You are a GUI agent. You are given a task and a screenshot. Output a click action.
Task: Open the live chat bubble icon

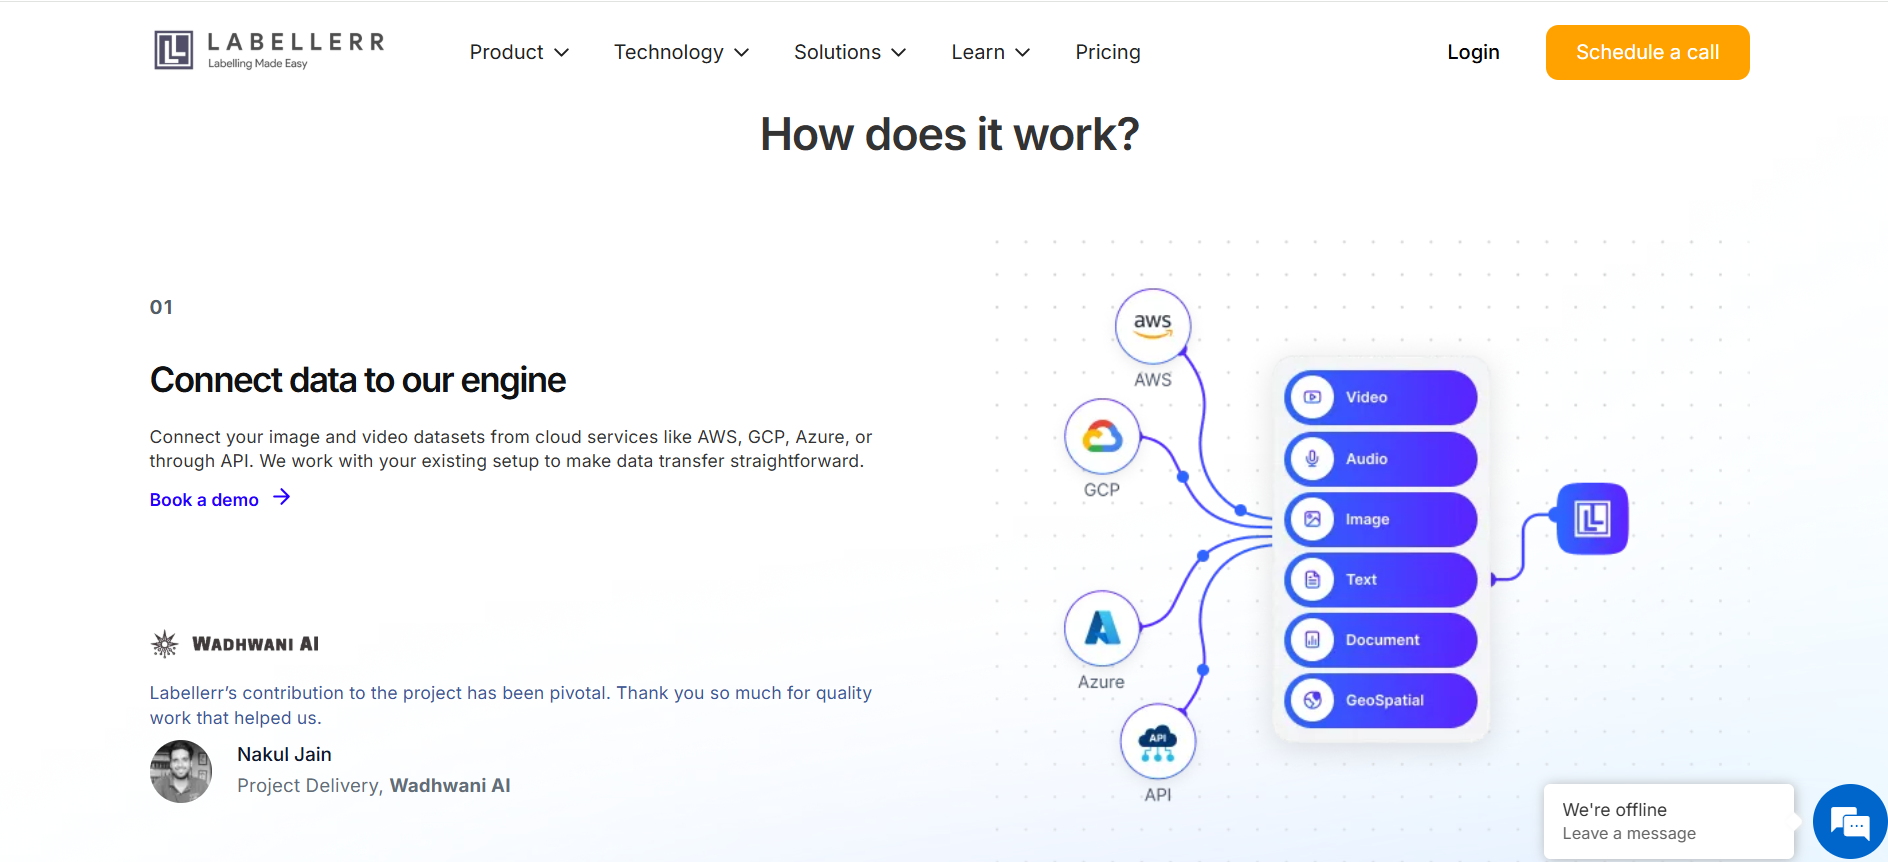(x=1850, y=823)
